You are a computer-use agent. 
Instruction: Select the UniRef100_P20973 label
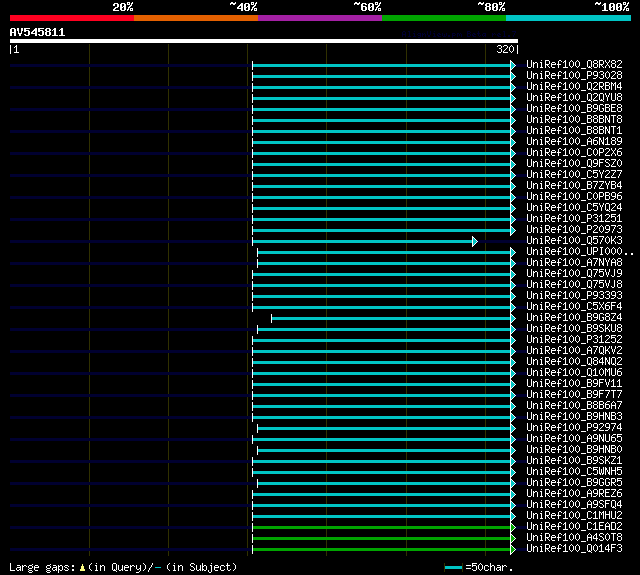[574, 230]
